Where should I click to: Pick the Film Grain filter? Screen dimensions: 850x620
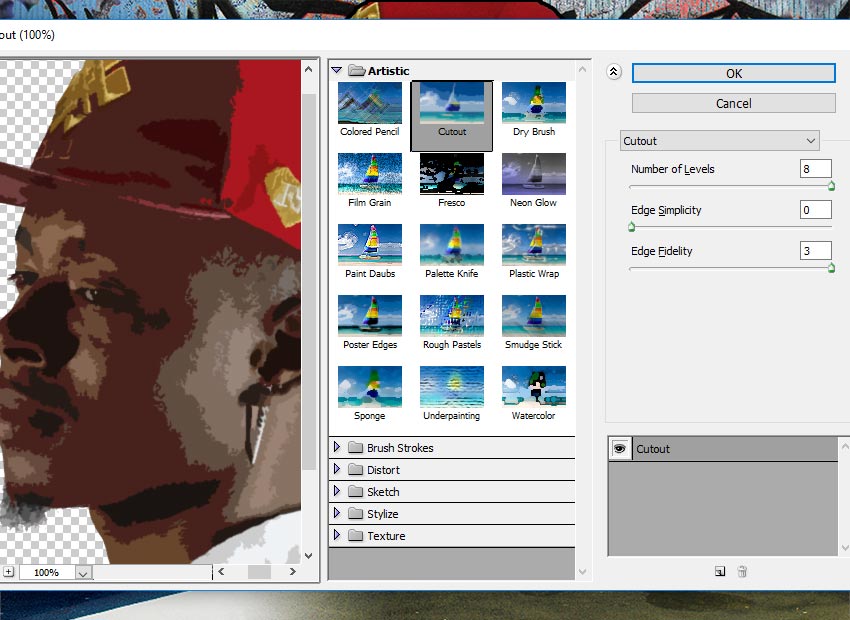click(x=370, y=174)
